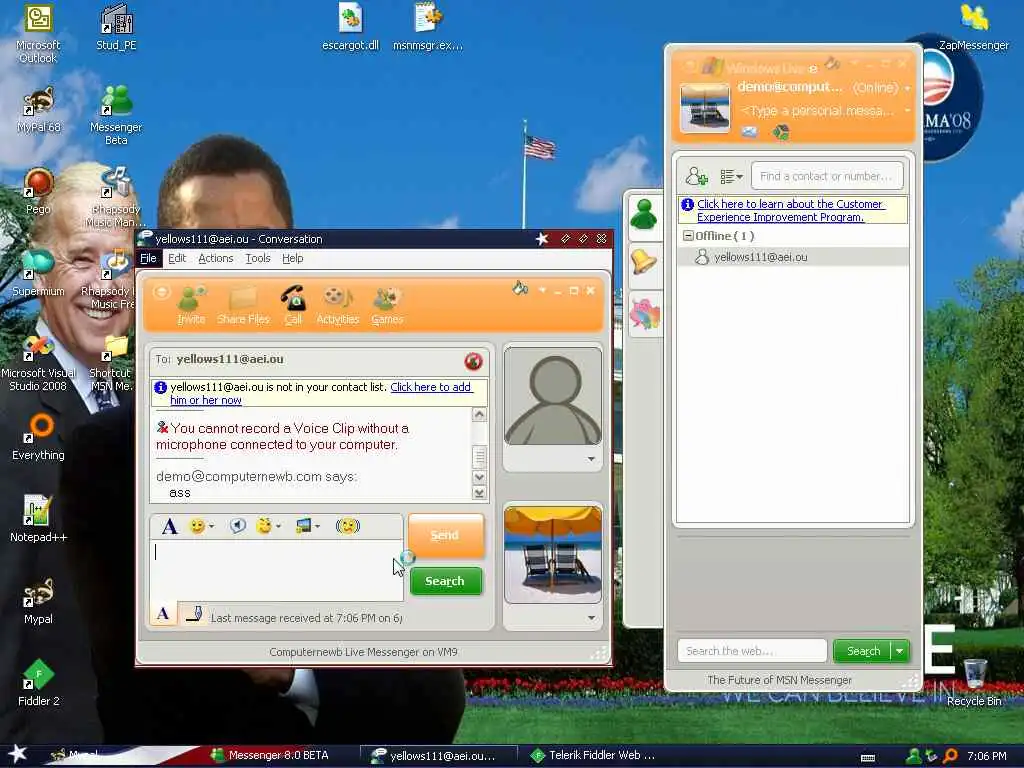
Task: Open the Help menu
Action: [x=293, y=259]
